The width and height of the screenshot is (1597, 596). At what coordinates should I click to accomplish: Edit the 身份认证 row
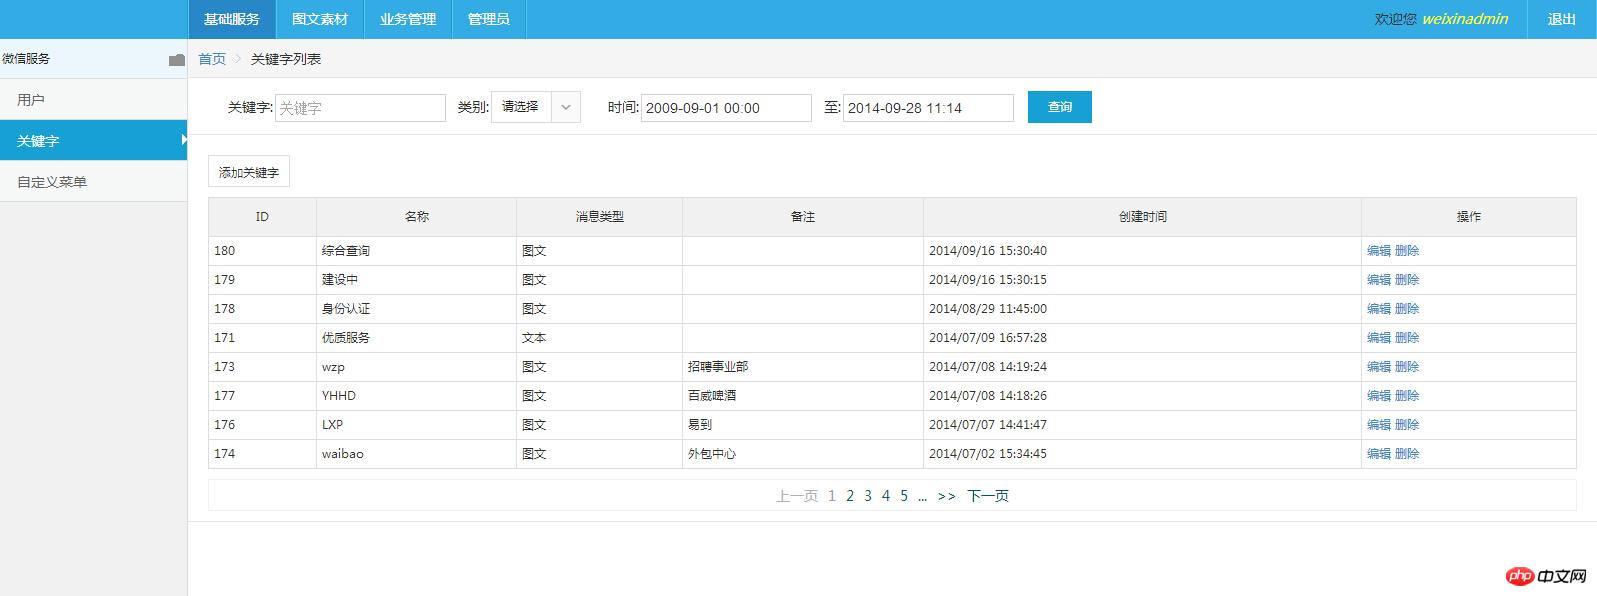click(x=1379, y=309)
